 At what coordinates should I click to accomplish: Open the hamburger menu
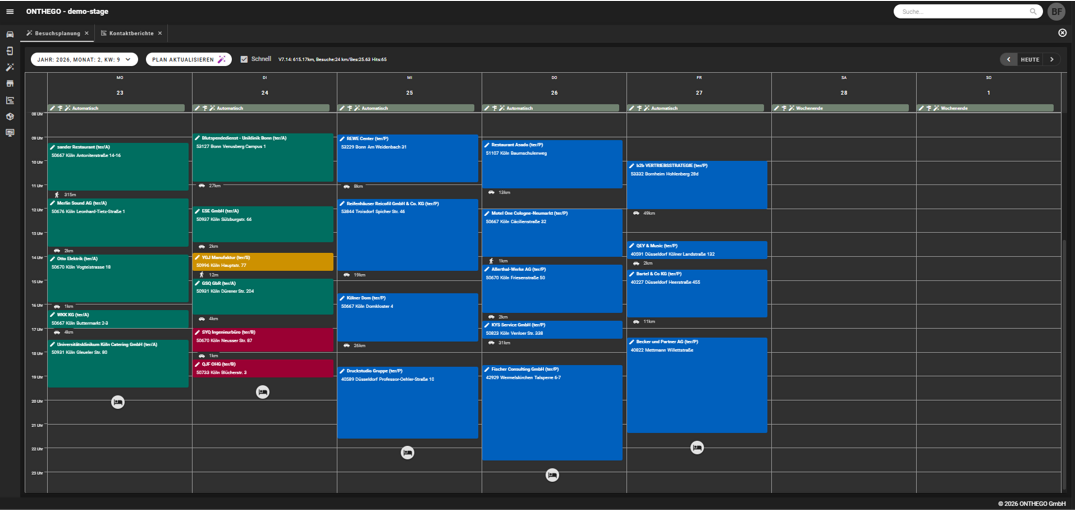pos(10,11)
